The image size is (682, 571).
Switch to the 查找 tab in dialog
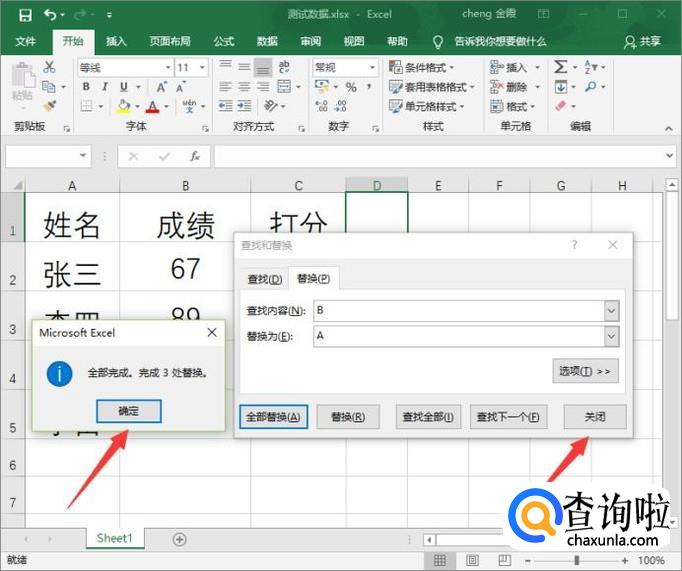[264, 278]
